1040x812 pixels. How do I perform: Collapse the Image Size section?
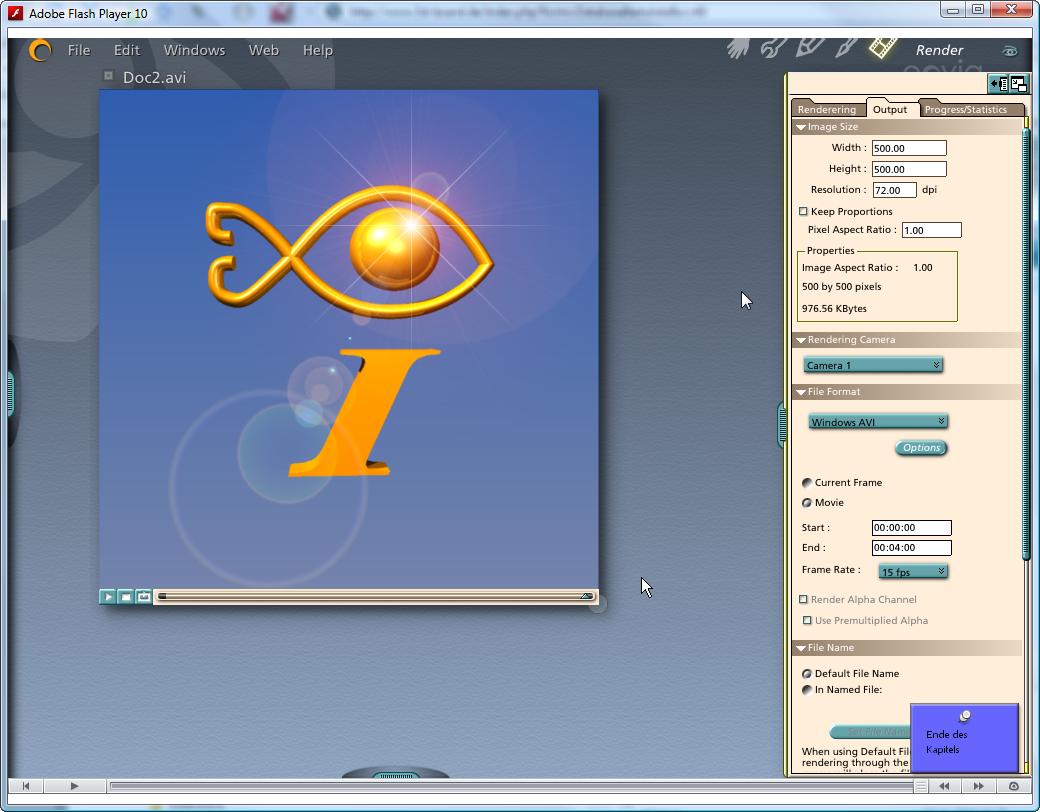click(x=801, y=127)
